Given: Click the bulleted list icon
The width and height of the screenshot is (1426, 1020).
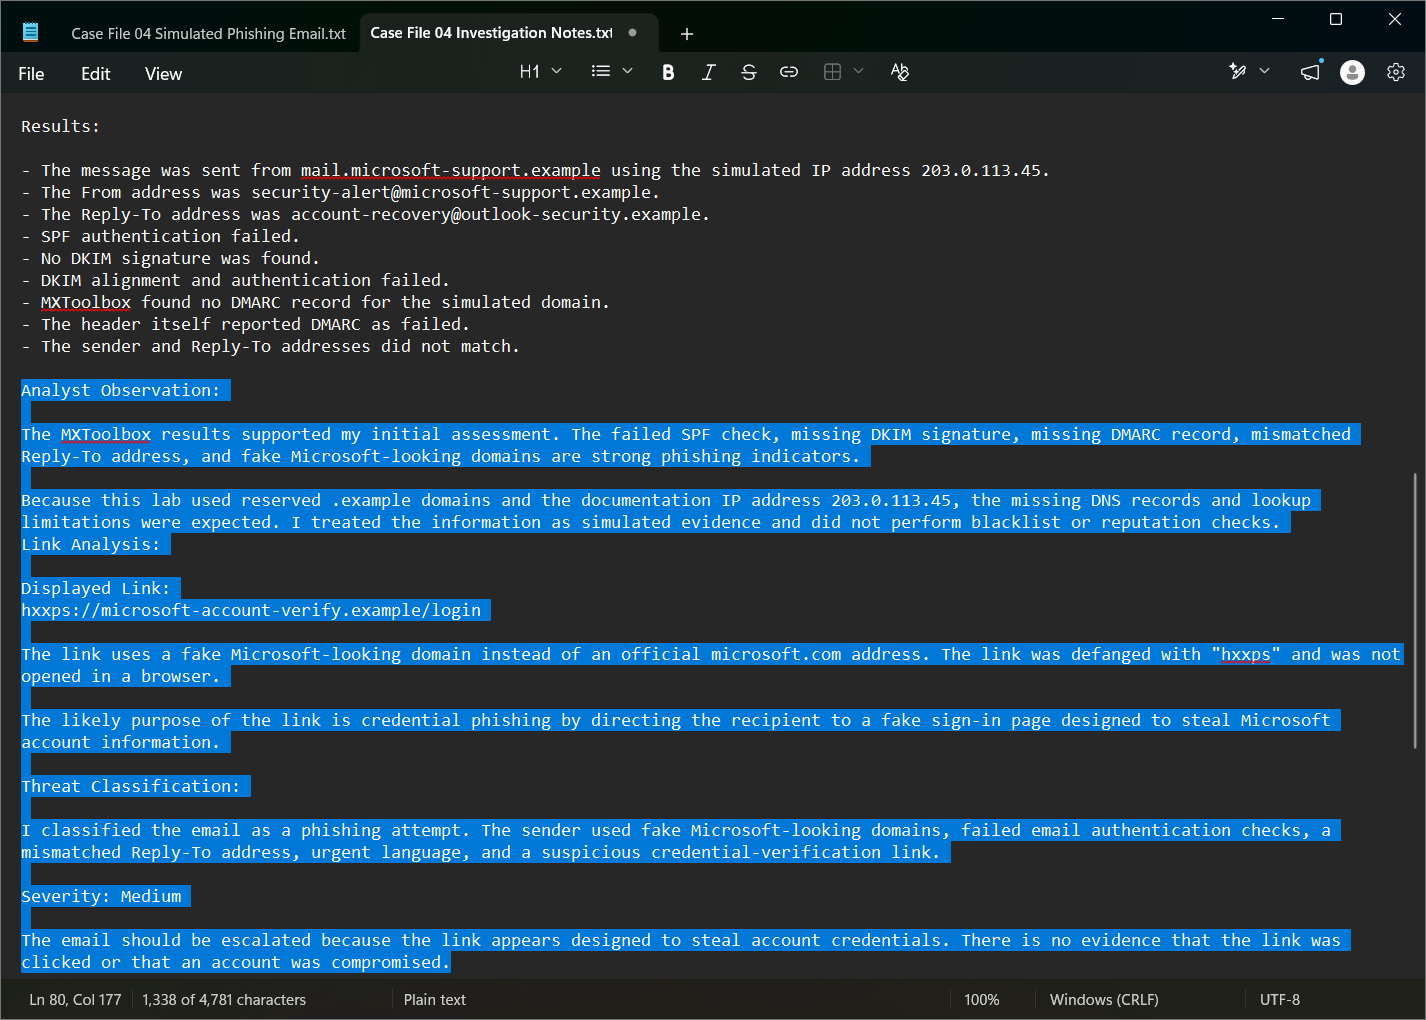Looking at the screenshot, I should 600,72.
